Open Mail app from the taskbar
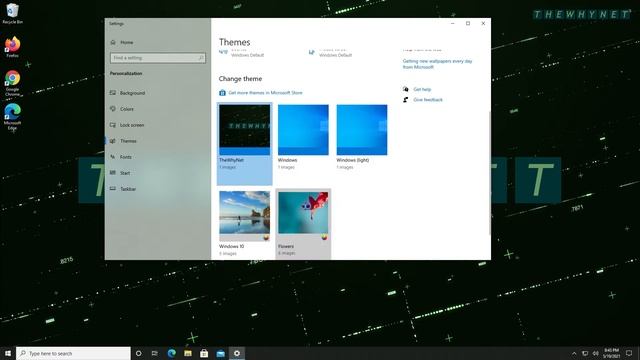The width and height of the screenshot is (640, 360). click(220, 353)
